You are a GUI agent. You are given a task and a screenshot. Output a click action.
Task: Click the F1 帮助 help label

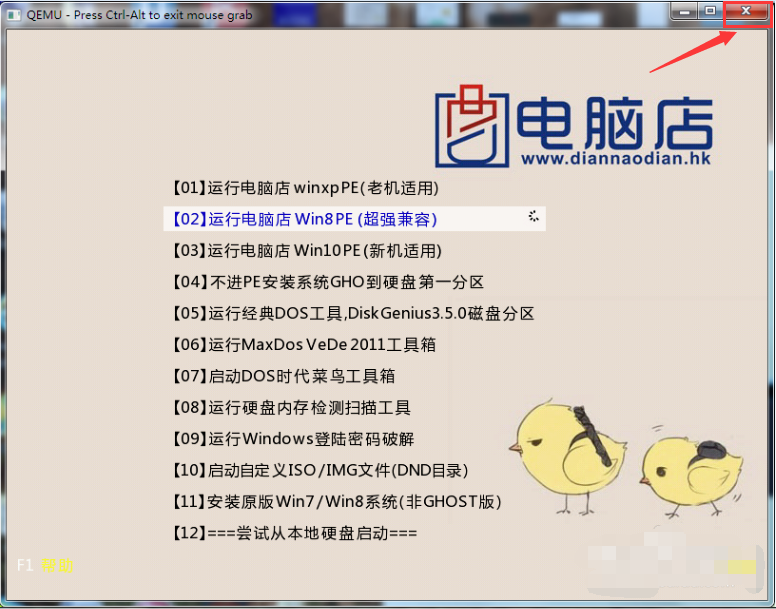pos(45,565)
